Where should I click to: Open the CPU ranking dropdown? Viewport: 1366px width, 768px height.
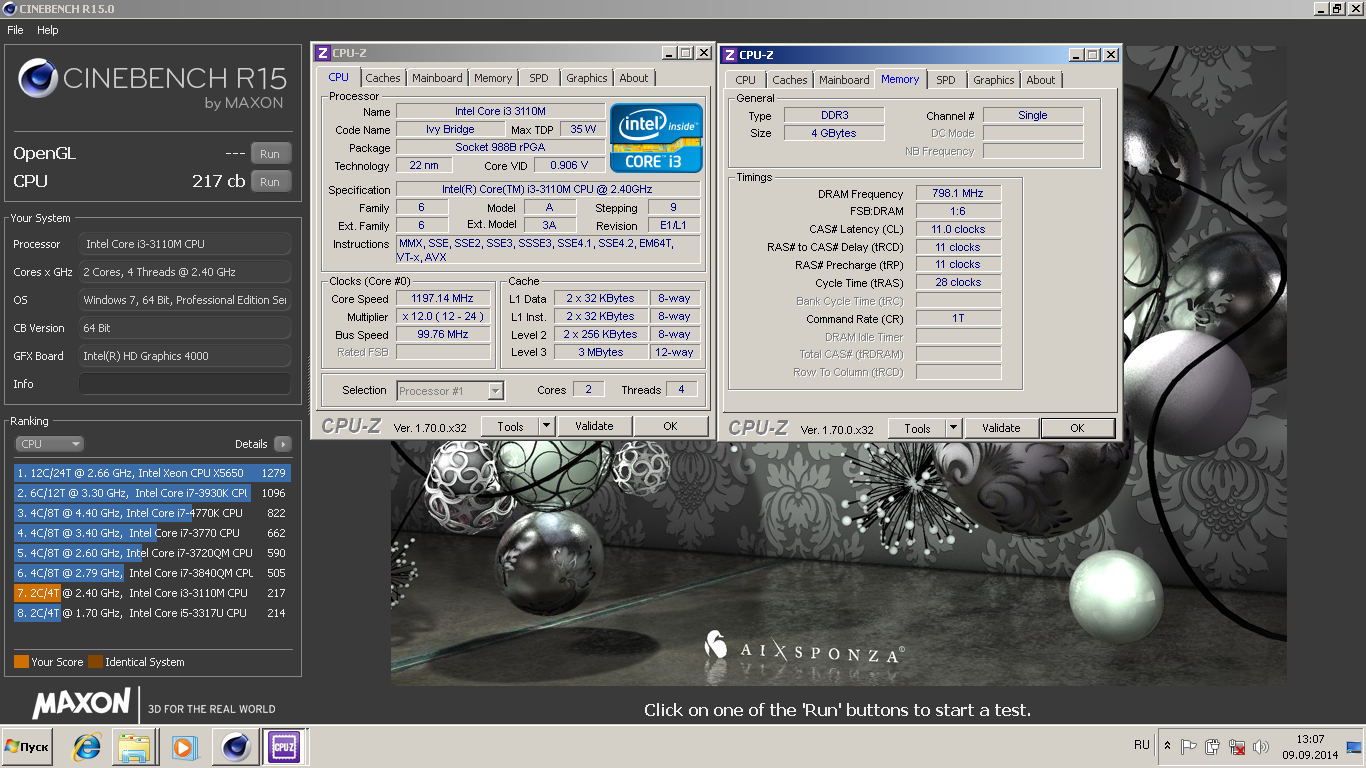point(50,444)
